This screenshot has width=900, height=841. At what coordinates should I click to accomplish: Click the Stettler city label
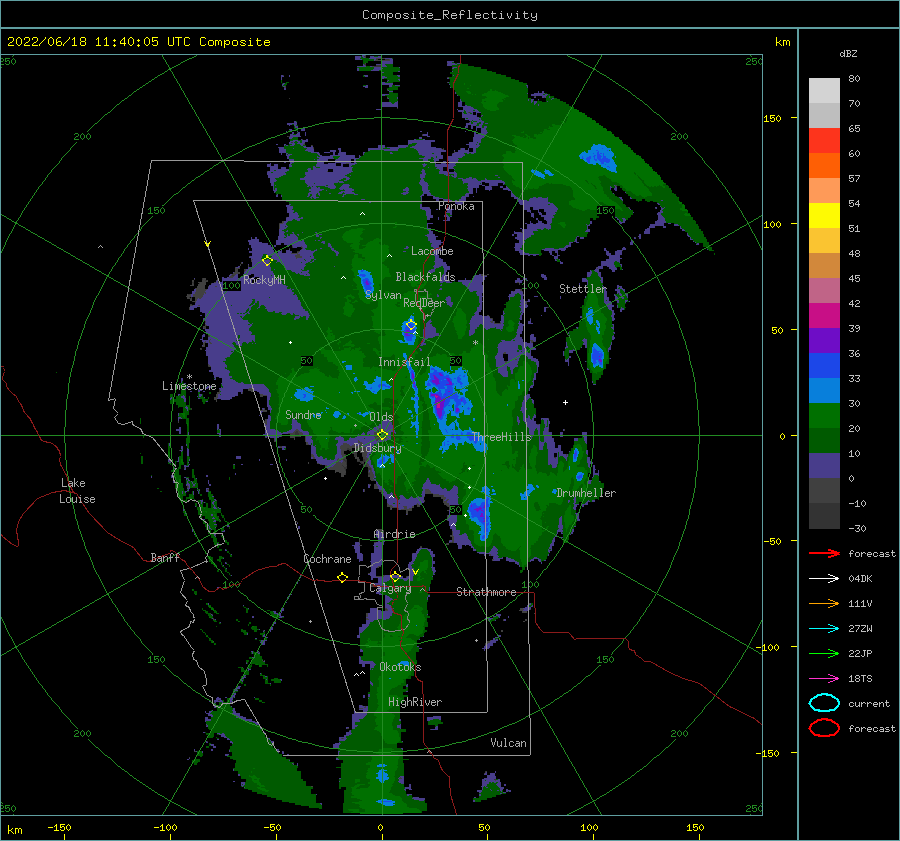coord(583,289)
